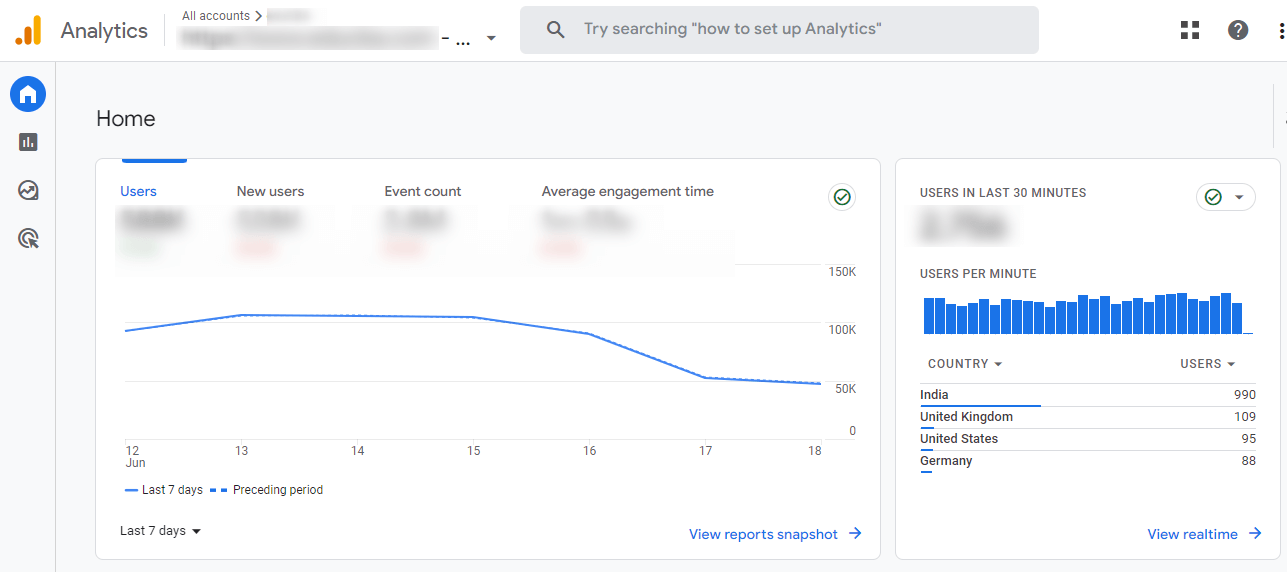Viewport: 1287px width, 572px height.
Task: Click the search magnifier icon
Action: (x=556, y=30)
